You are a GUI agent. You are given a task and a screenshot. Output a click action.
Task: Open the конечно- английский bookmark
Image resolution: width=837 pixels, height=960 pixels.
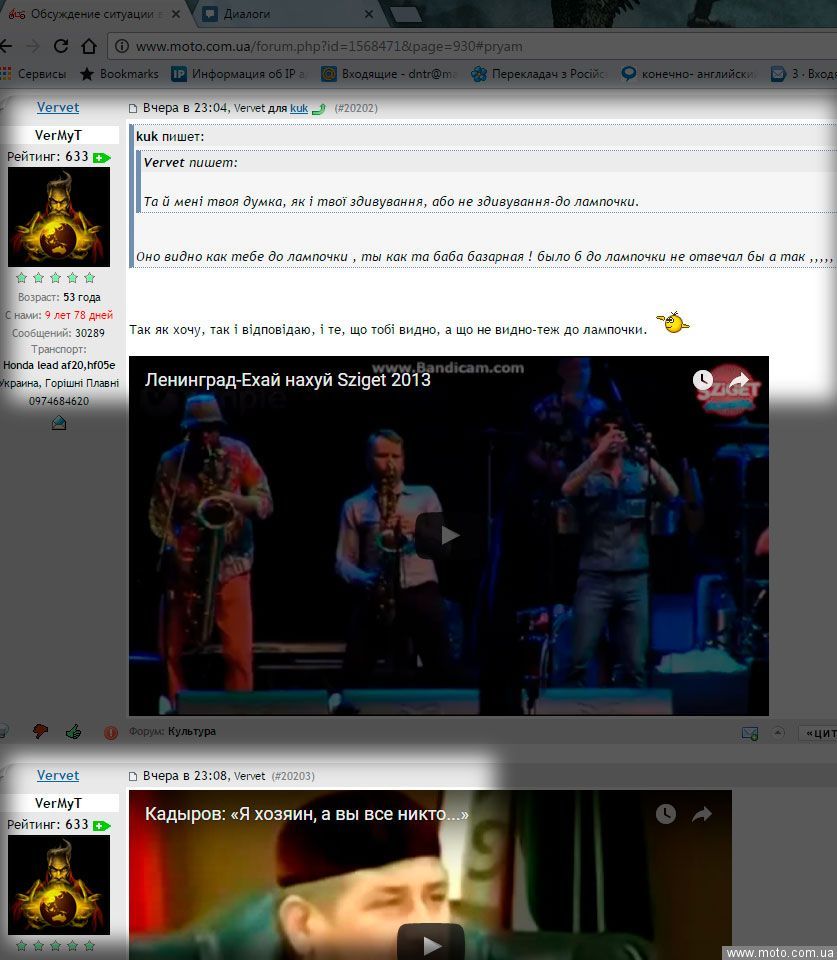click(689, 74)
